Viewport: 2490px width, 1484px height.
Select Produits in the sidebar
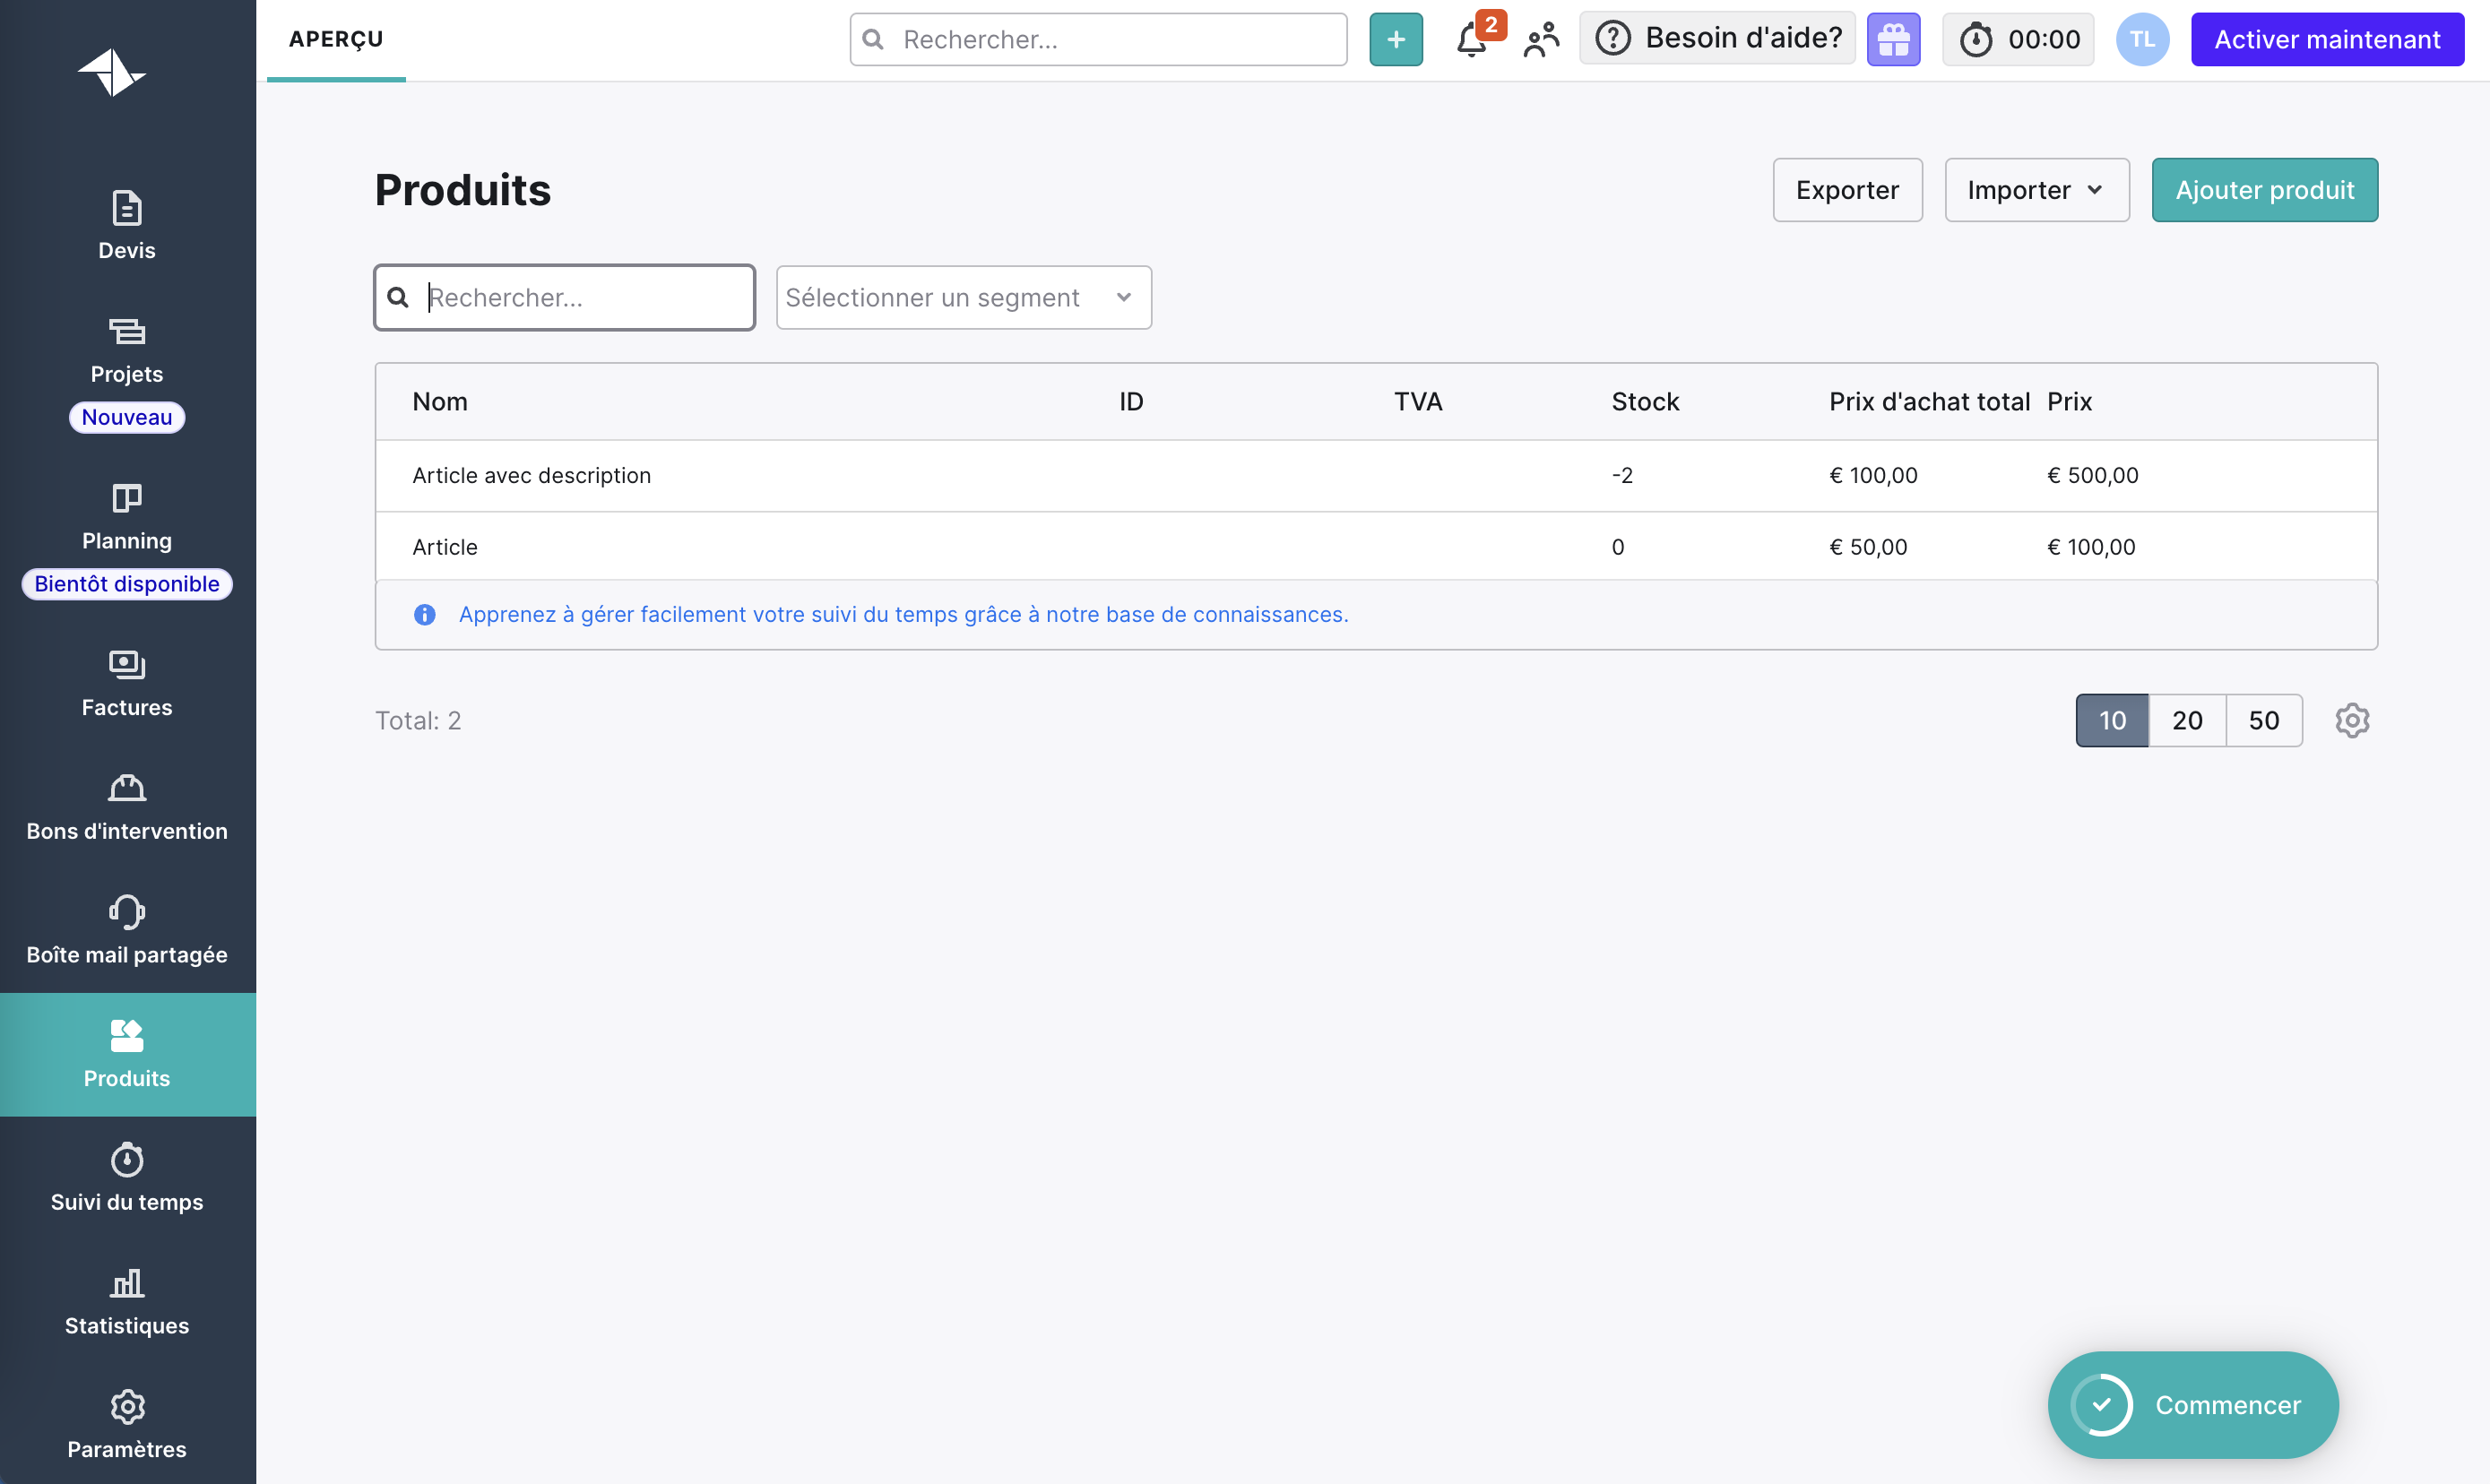click(127, 1054)
